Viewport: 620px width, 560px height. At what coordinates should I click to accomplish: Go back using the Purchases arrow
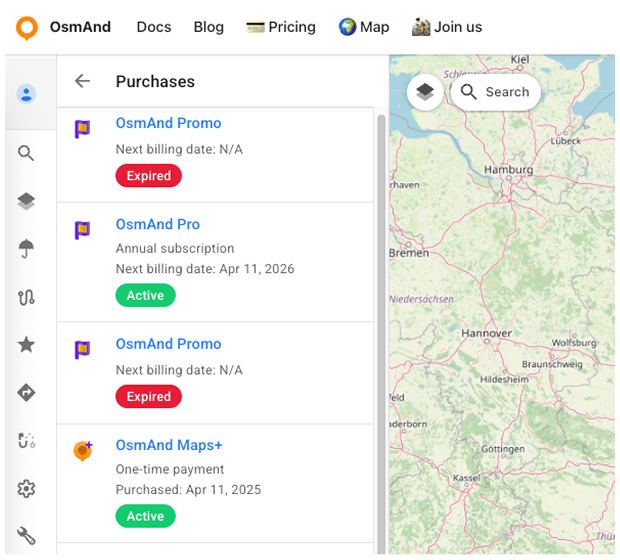(83, 81)
